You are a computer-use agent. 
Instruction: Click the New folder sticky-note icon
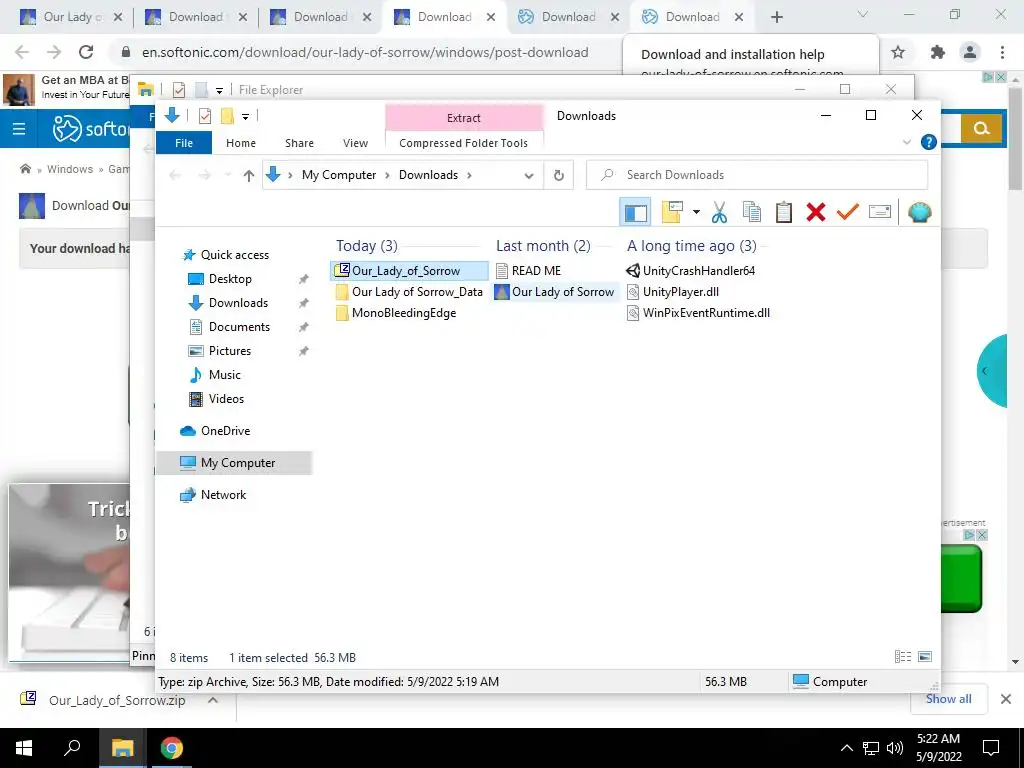click(672, 212)
